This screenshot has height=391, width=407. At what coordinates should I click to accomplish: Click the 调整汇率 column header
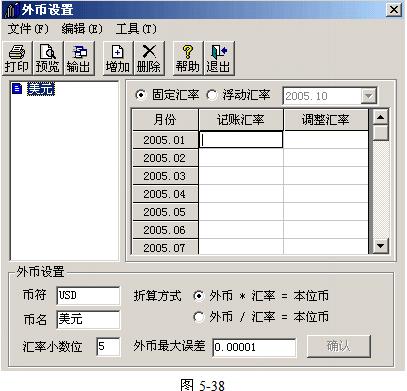click(326, 120)
